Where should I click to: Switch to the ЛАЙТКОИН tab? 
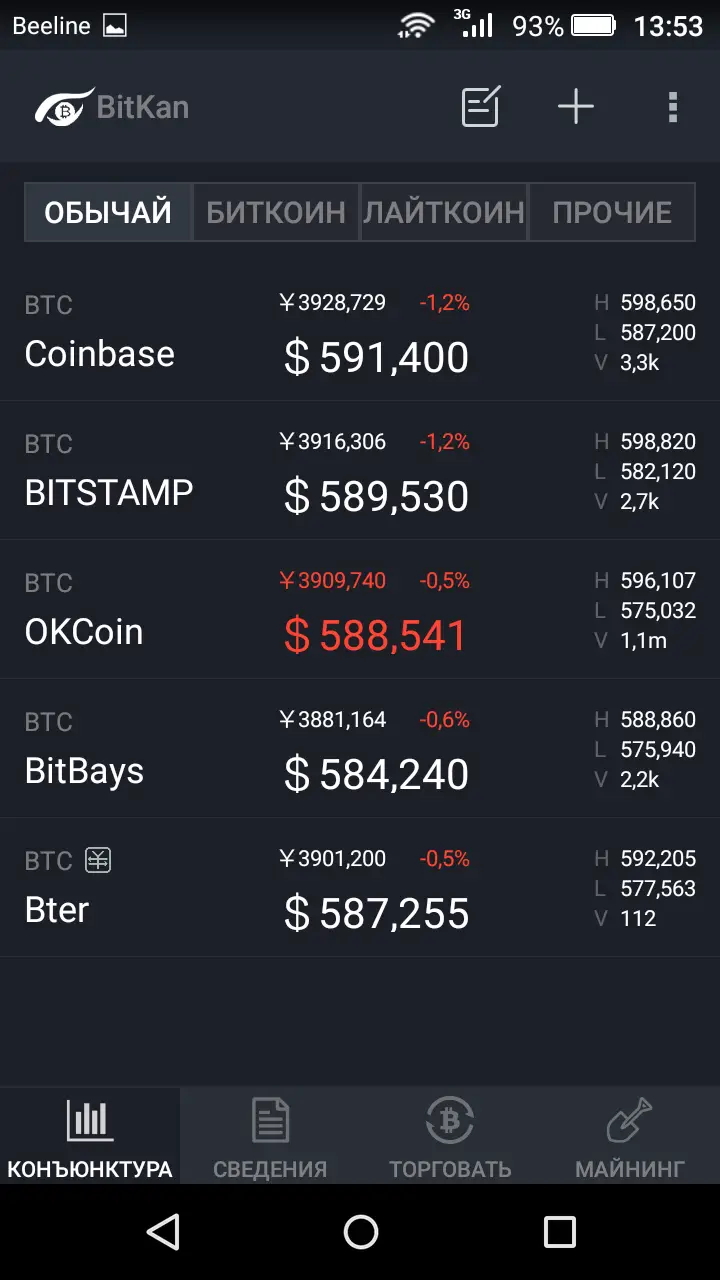(444, 212)
